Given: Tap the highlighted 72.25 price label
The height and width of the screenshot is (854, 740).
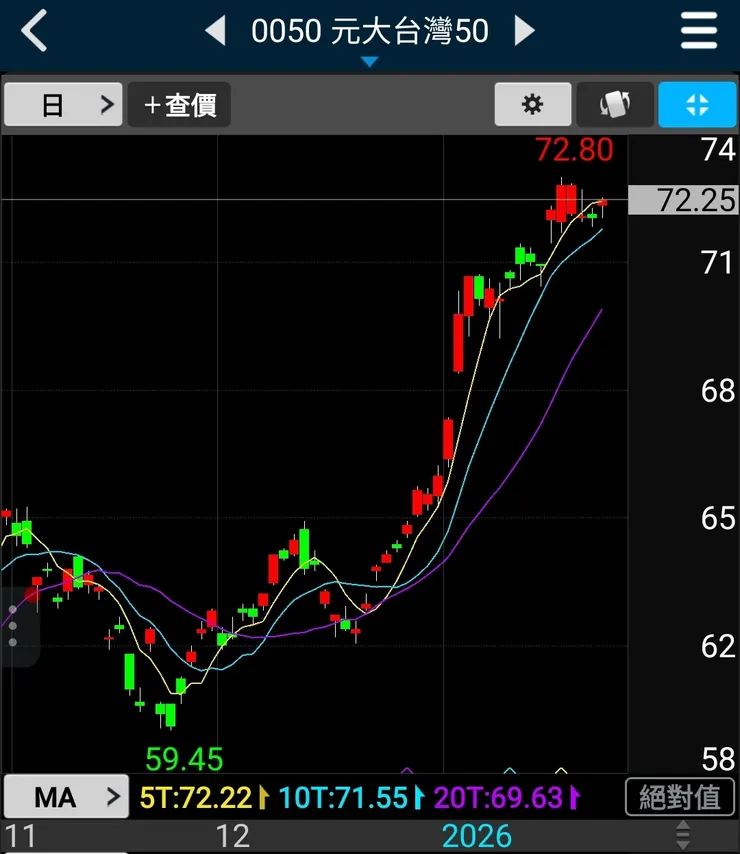Looking at the screenshot, I should (x=683, y=200).
